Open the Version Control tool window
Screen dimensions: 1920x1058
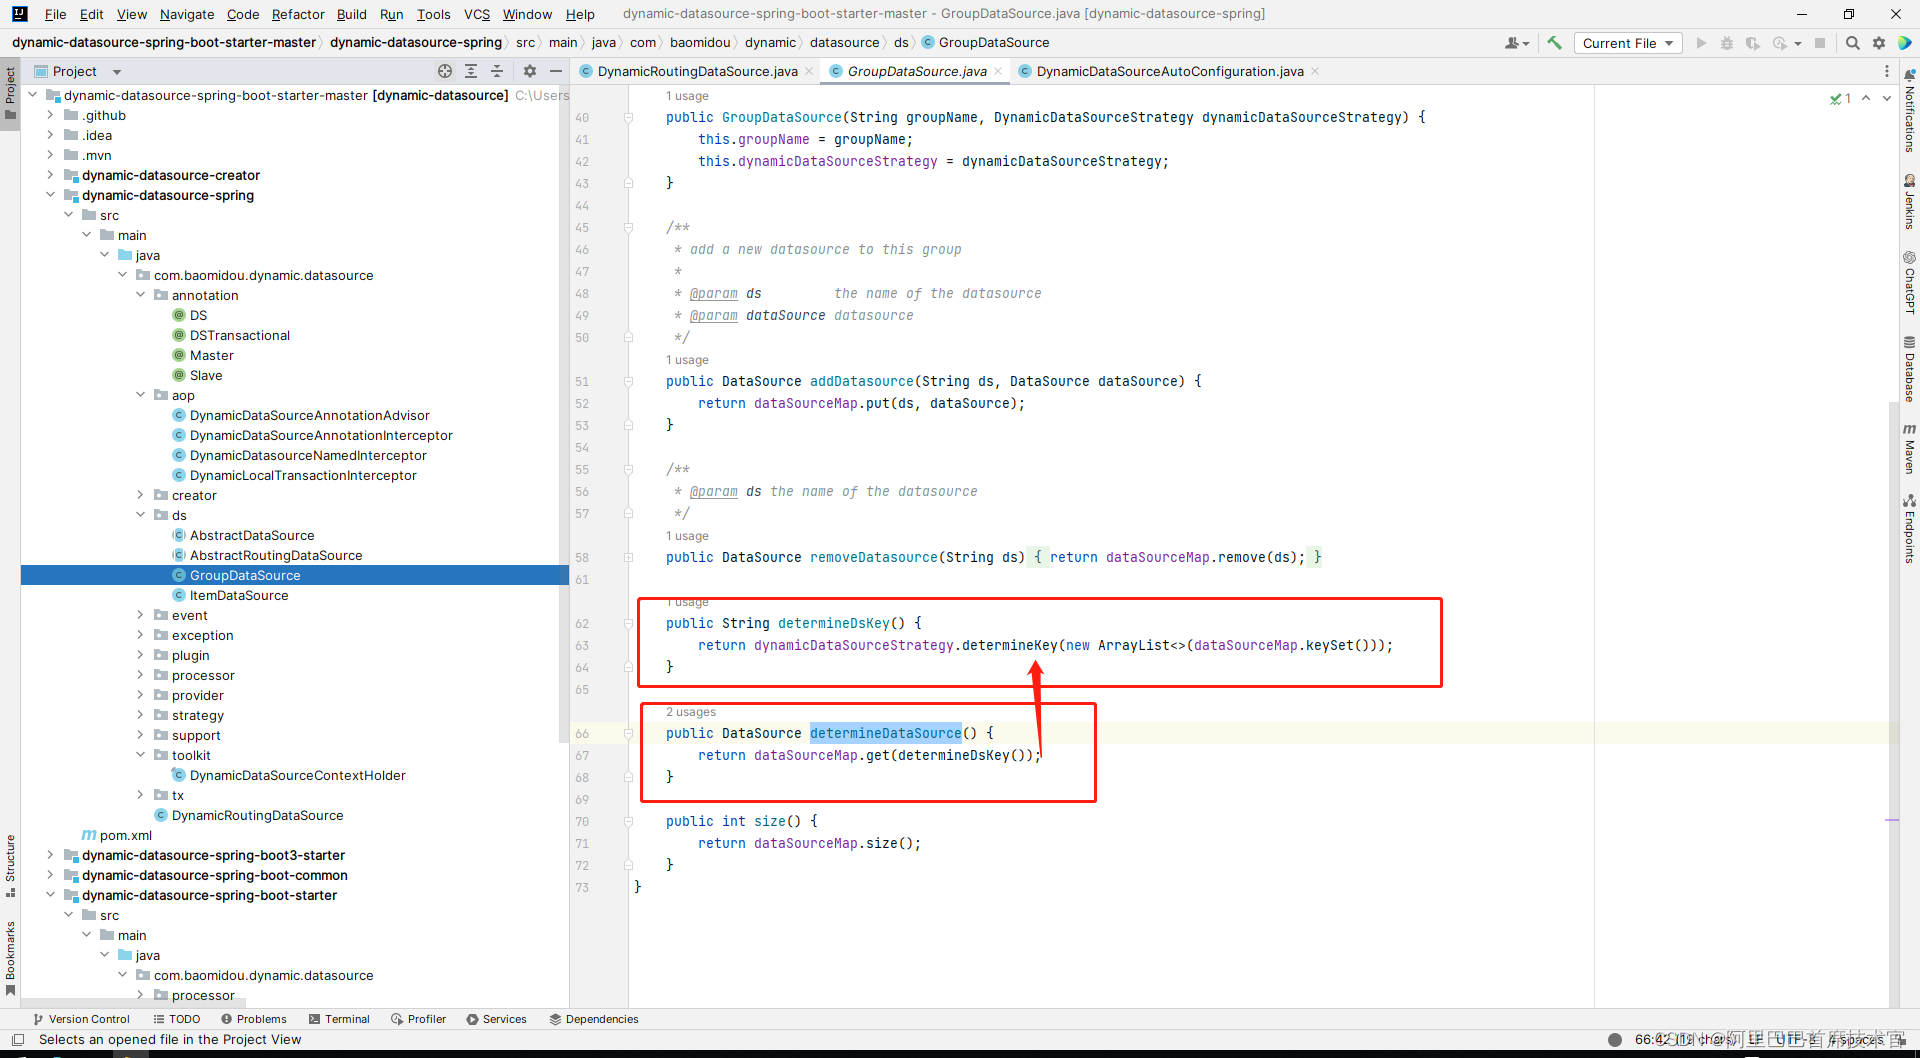(x=82, y=1019)
